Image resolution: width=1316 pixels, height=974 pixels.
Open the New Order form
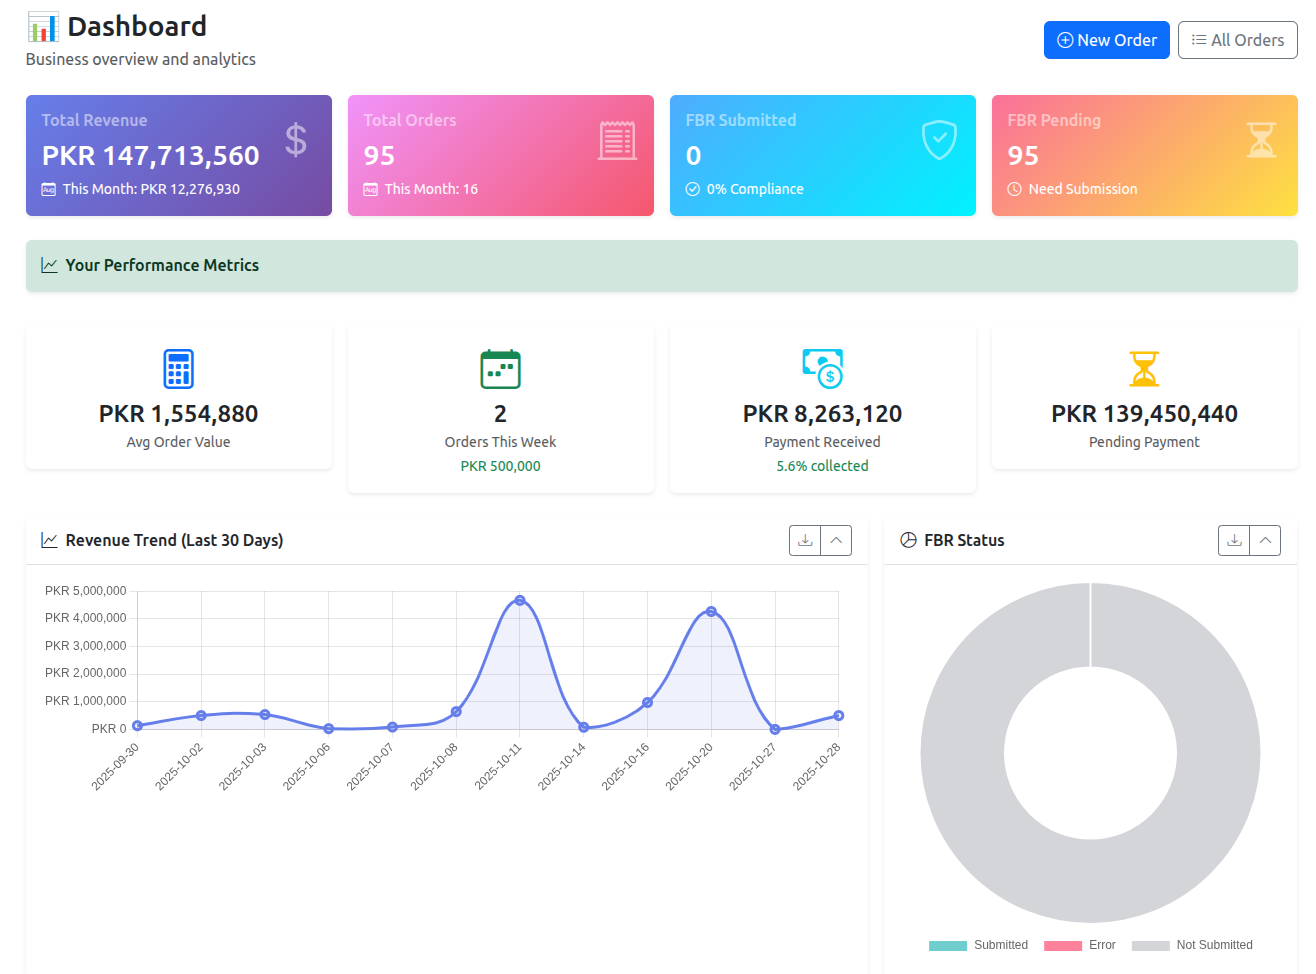tap(1106, 40)
